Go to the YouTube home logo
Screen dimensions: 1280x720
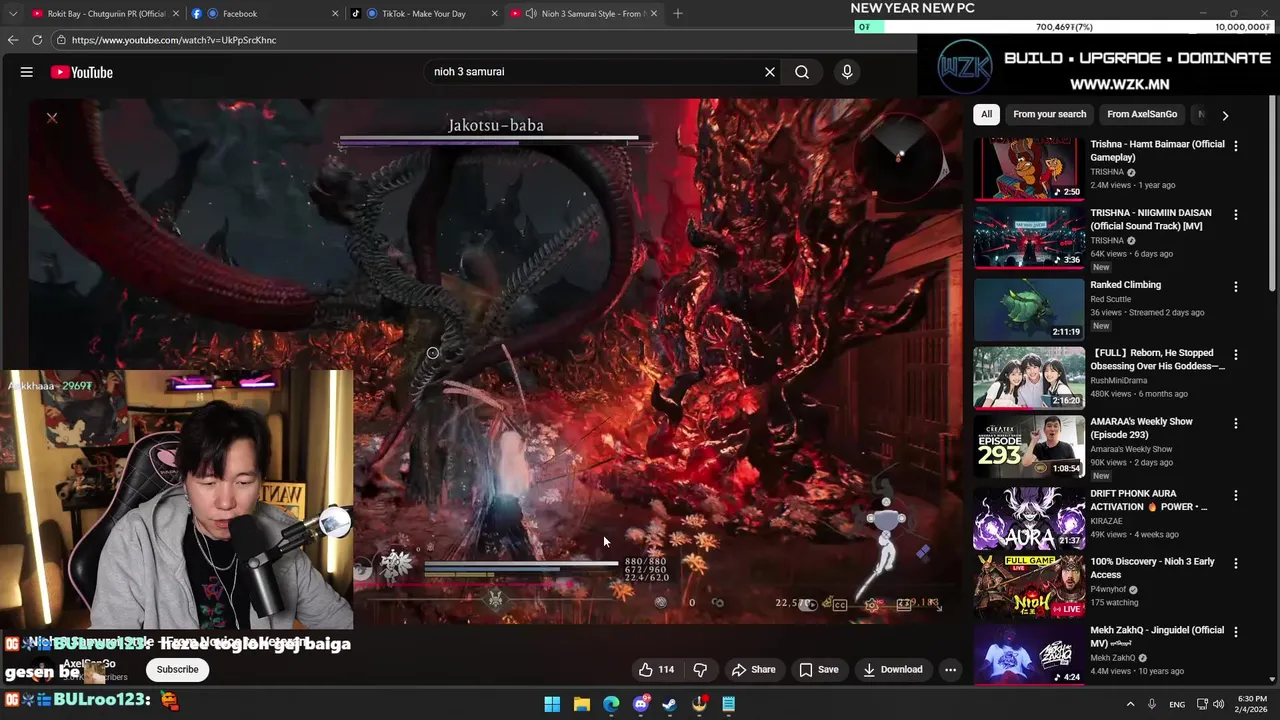(x=81, y=72)
